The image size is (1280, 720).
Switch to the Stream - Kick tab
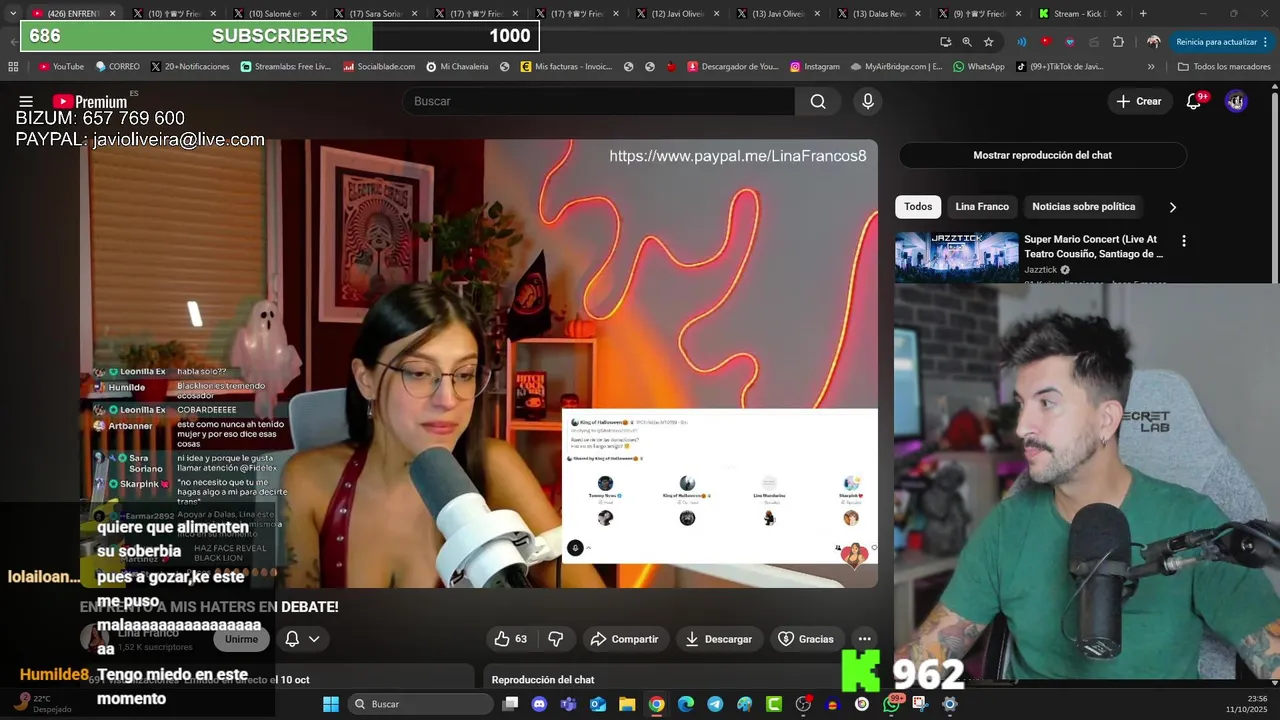click(x=1080, y=13)
